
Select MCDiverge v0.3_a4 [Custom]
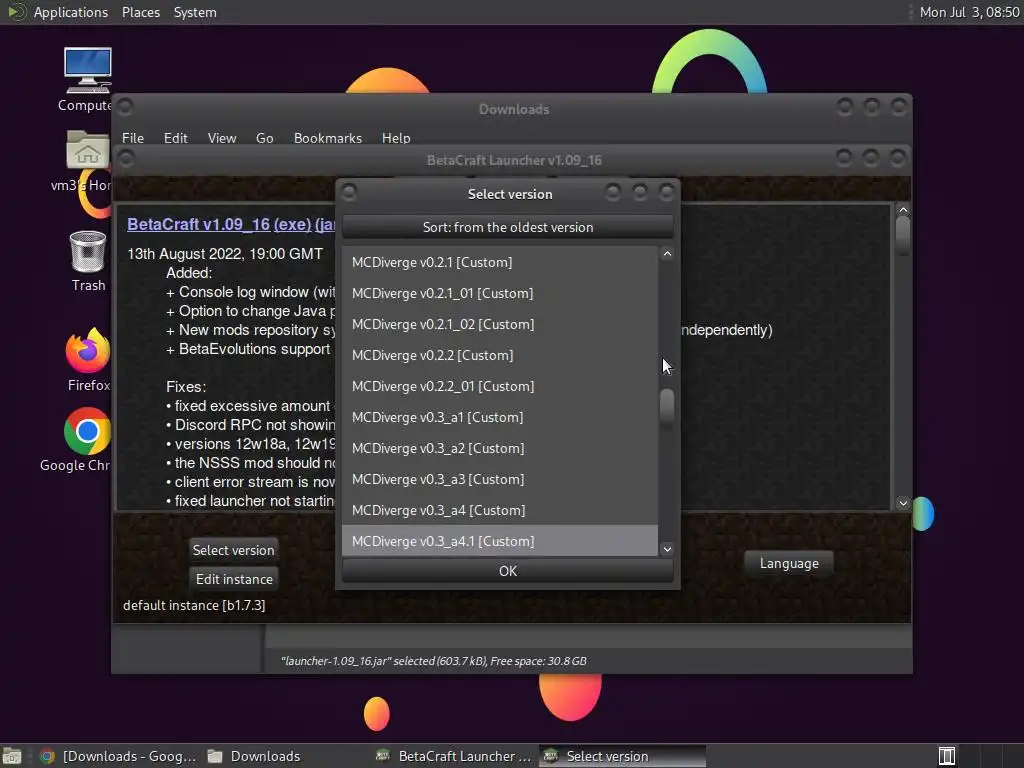[500, 510]
